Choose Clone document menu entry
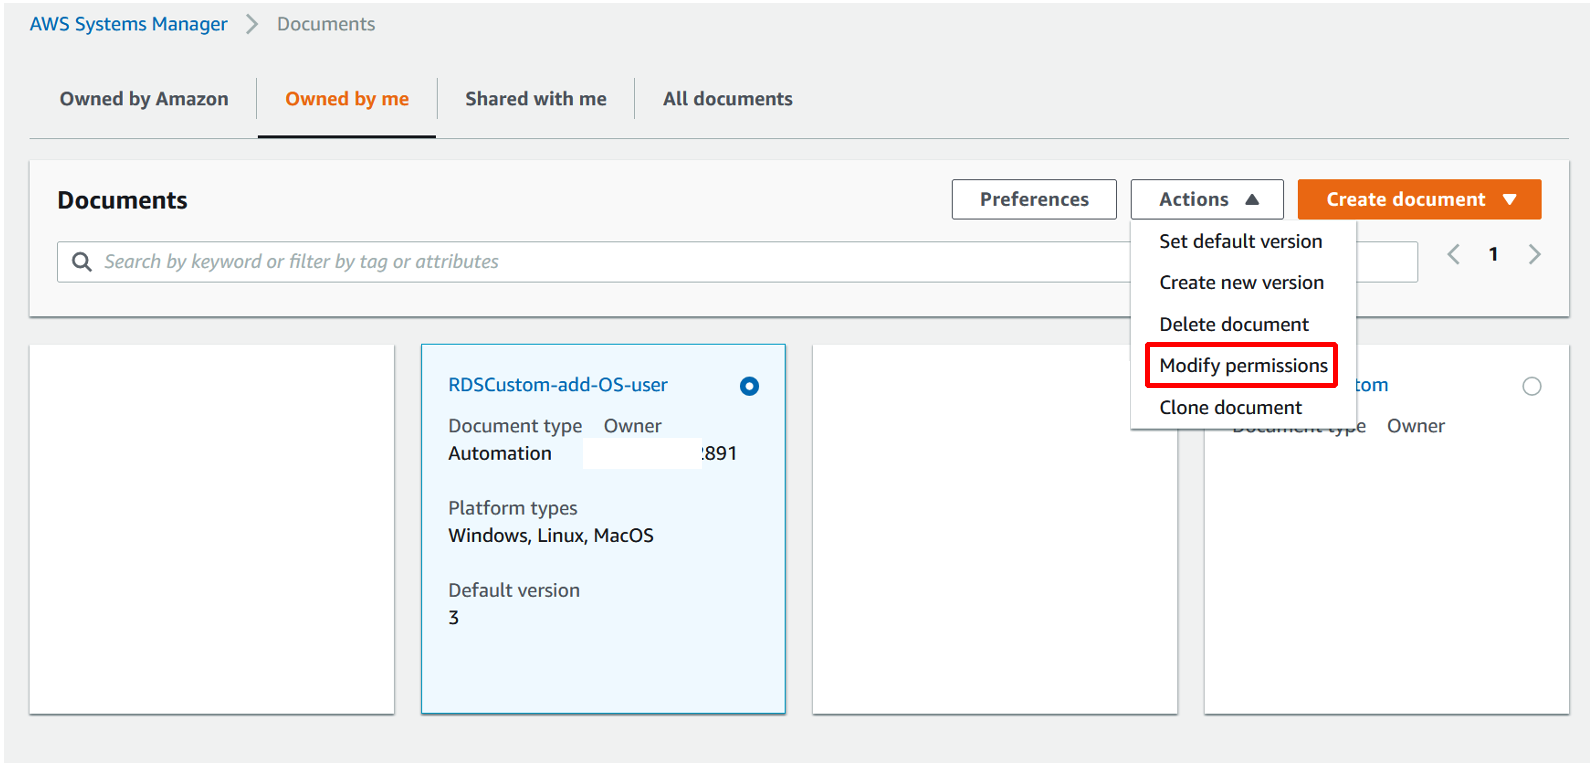This screenshot has width=1592, height=766. [1230, 407]
